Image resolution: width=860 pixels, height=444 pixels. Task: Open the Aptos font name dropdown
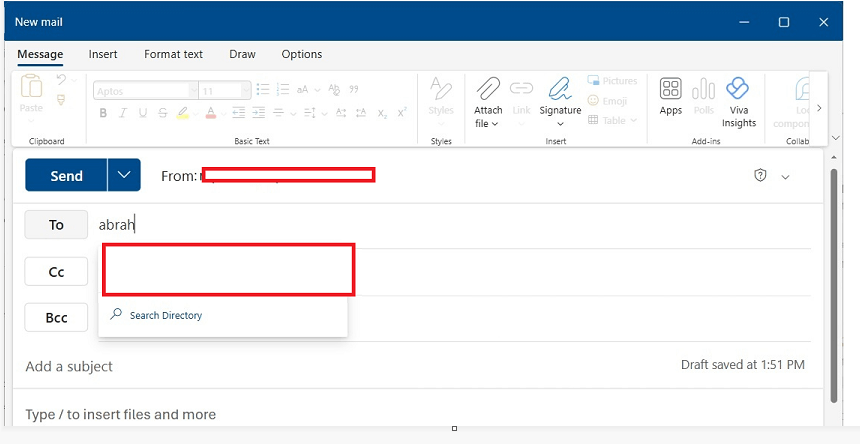point(194,90)
